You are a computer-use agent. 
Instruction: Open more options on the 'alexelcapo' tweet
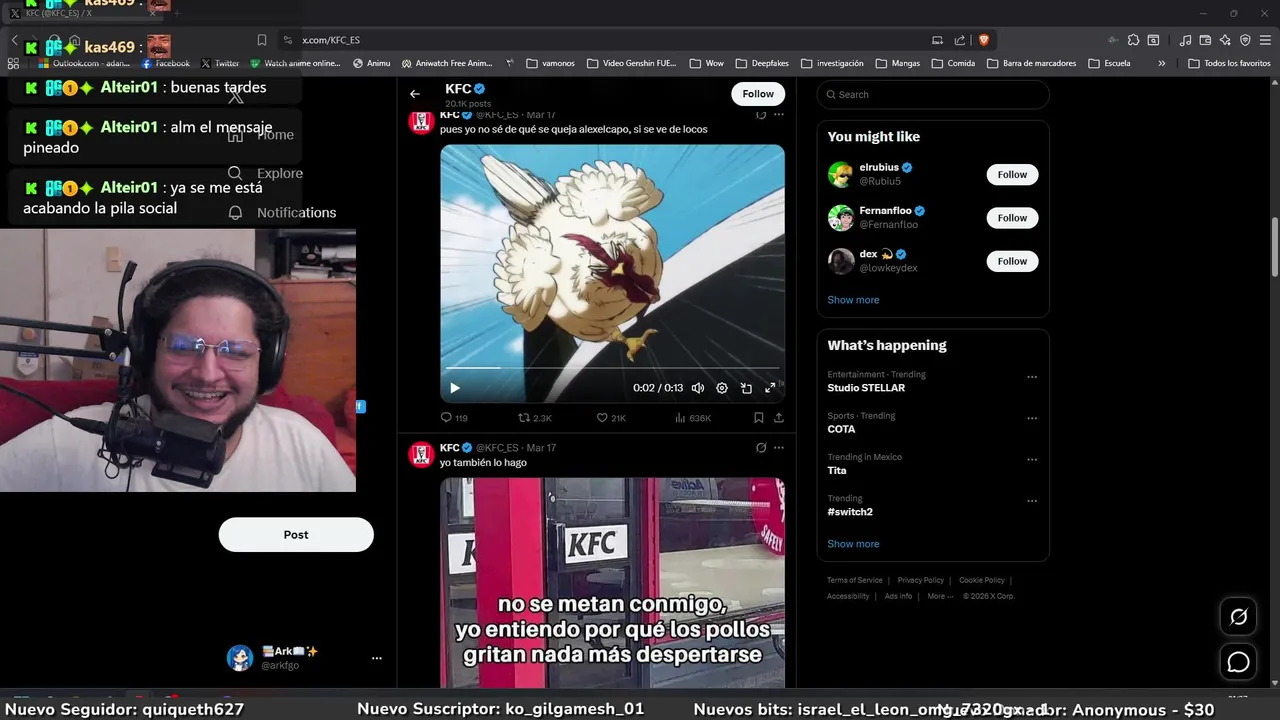coord(779,115)
